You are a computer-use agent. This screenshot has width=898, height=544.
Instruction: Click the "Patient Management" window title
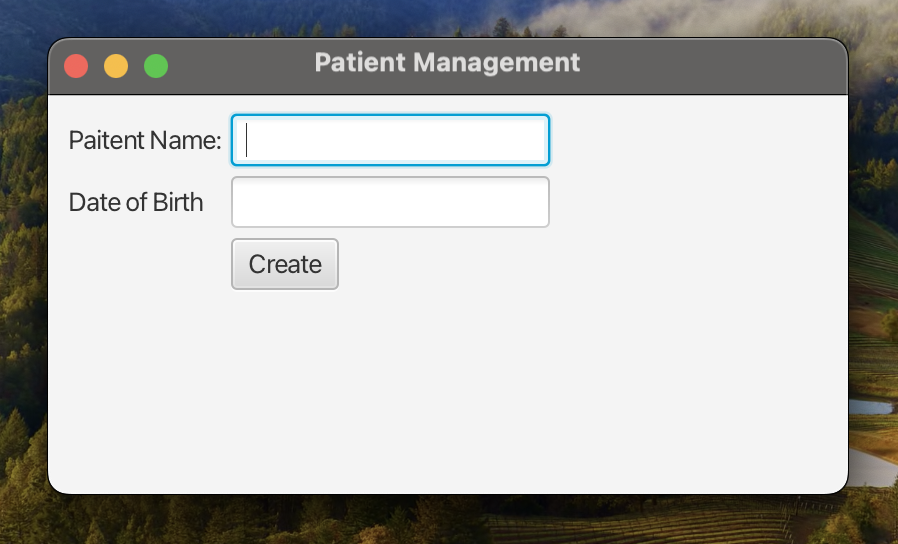[447, 62]
